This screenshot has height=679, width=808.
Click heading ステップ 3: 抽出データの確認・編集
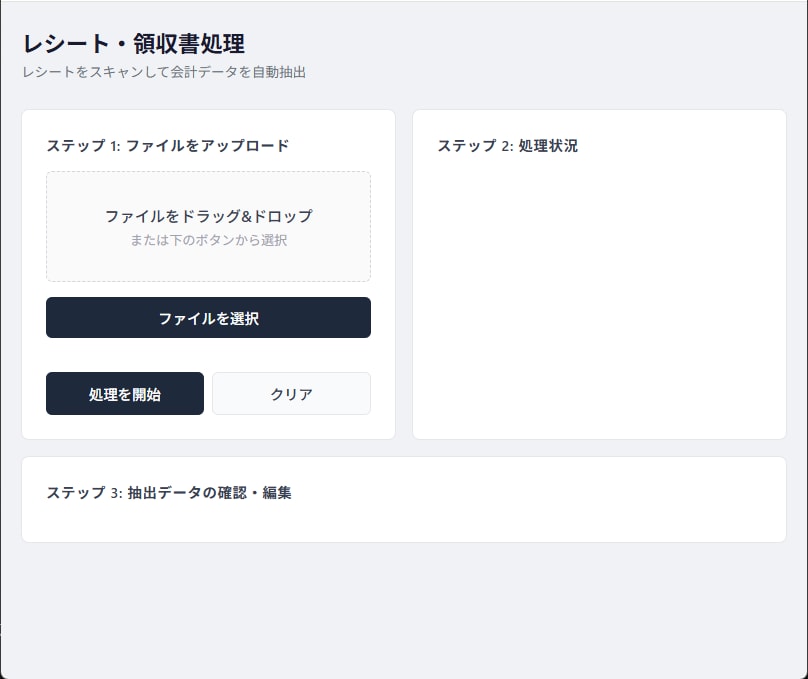pyautogui.click(x=169, y=493)
